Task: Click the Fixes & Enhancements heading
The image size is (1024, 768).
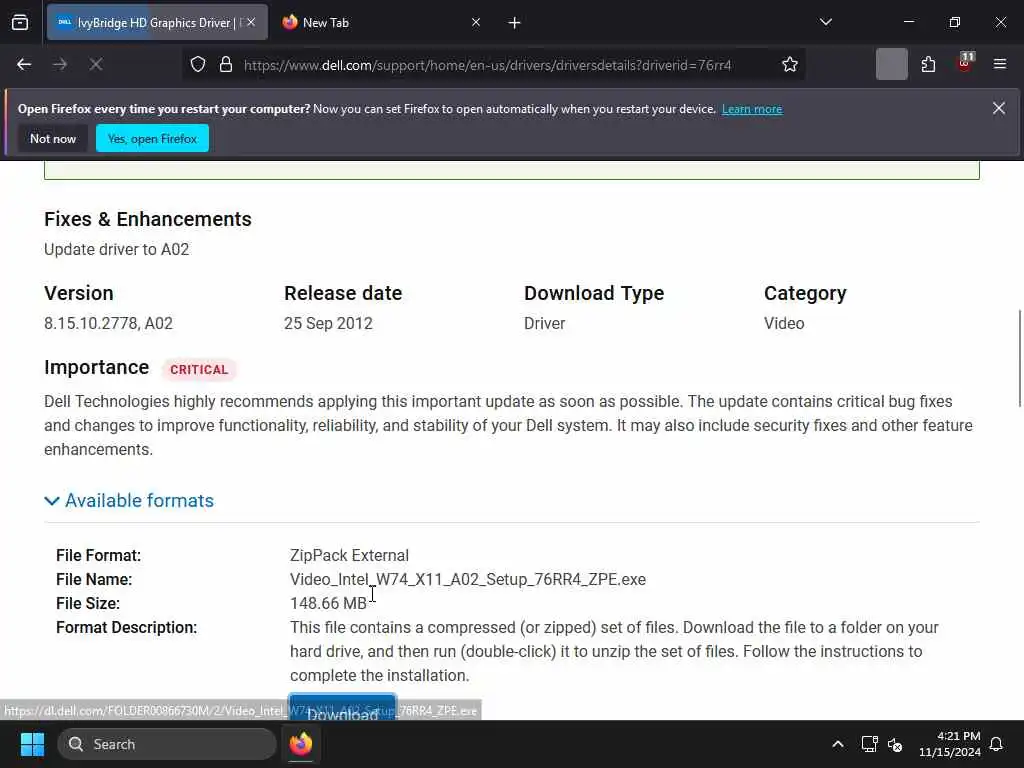Action: point(148,219)
